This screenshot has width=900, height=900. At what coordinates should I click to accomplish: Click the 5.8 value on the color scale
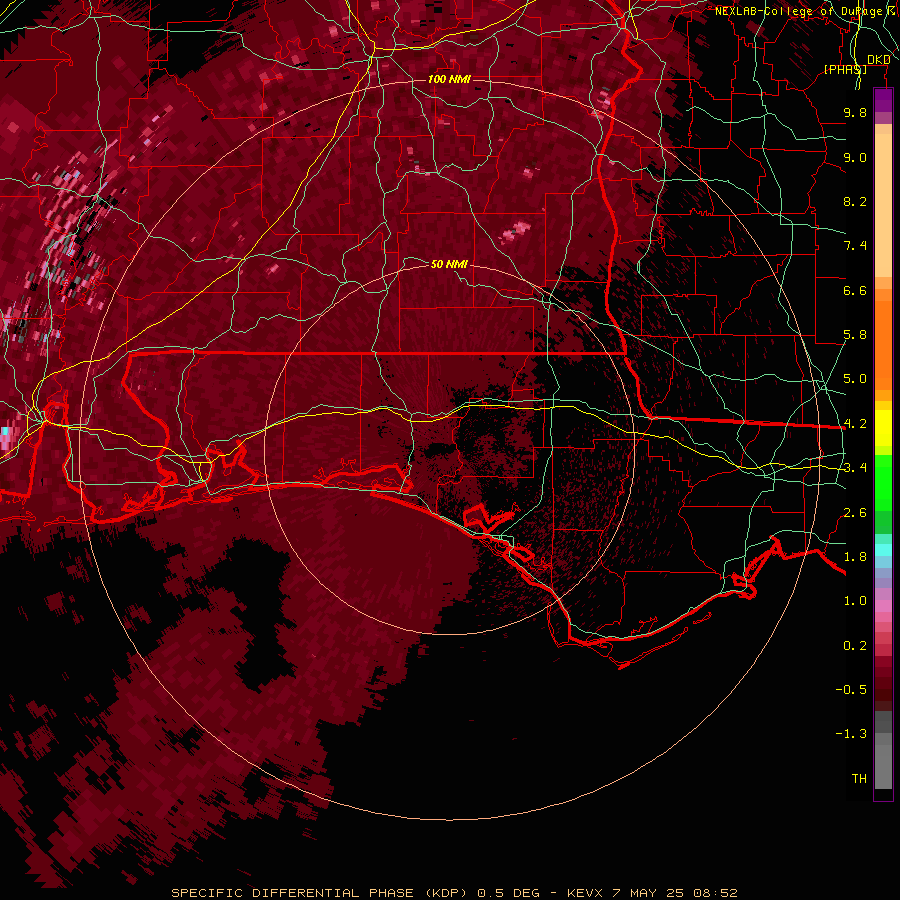855,335
